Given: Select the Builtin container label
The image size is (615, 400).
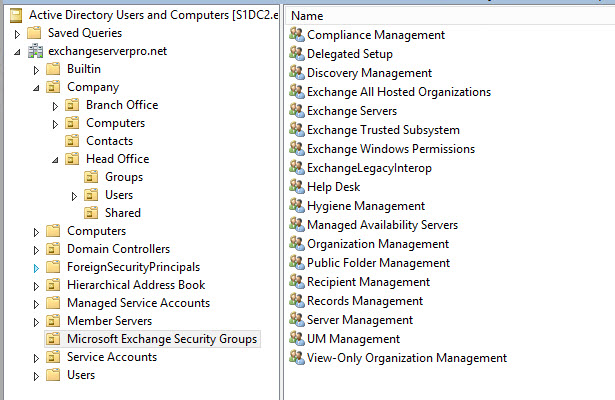Looking at the screenshot, I should 84,69.
